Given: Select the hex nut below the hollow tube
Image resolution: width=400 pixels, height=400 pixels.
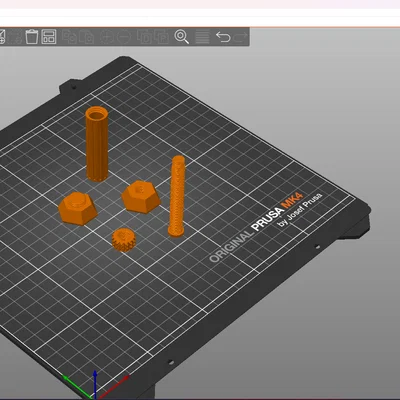Looking at the screenshot, I should [78, 208].
